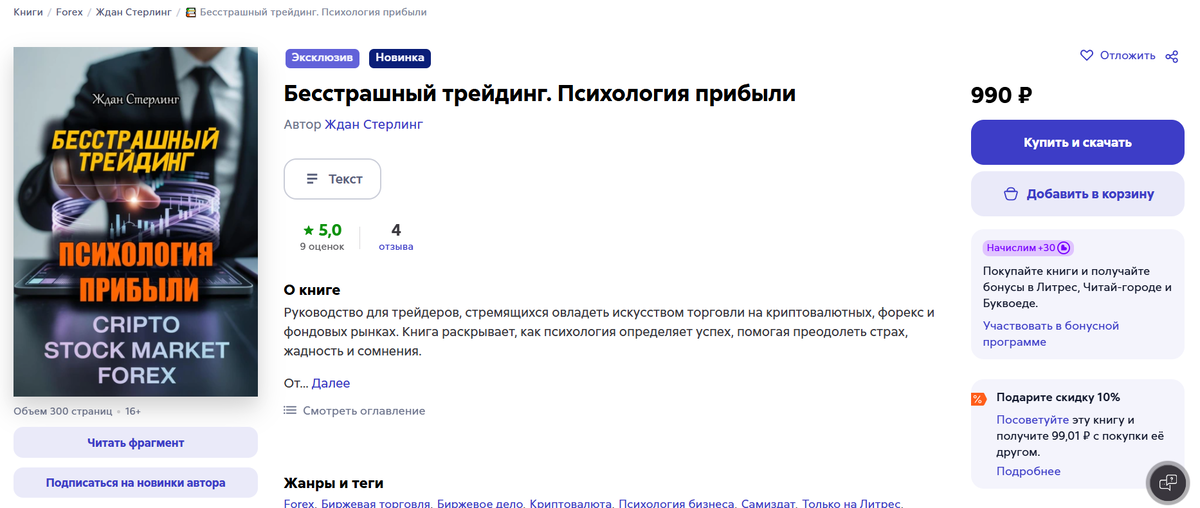Screen dimensions: 1200x508
Task: Click the list icon beside Смотреть оглавление
Action: 290,411
